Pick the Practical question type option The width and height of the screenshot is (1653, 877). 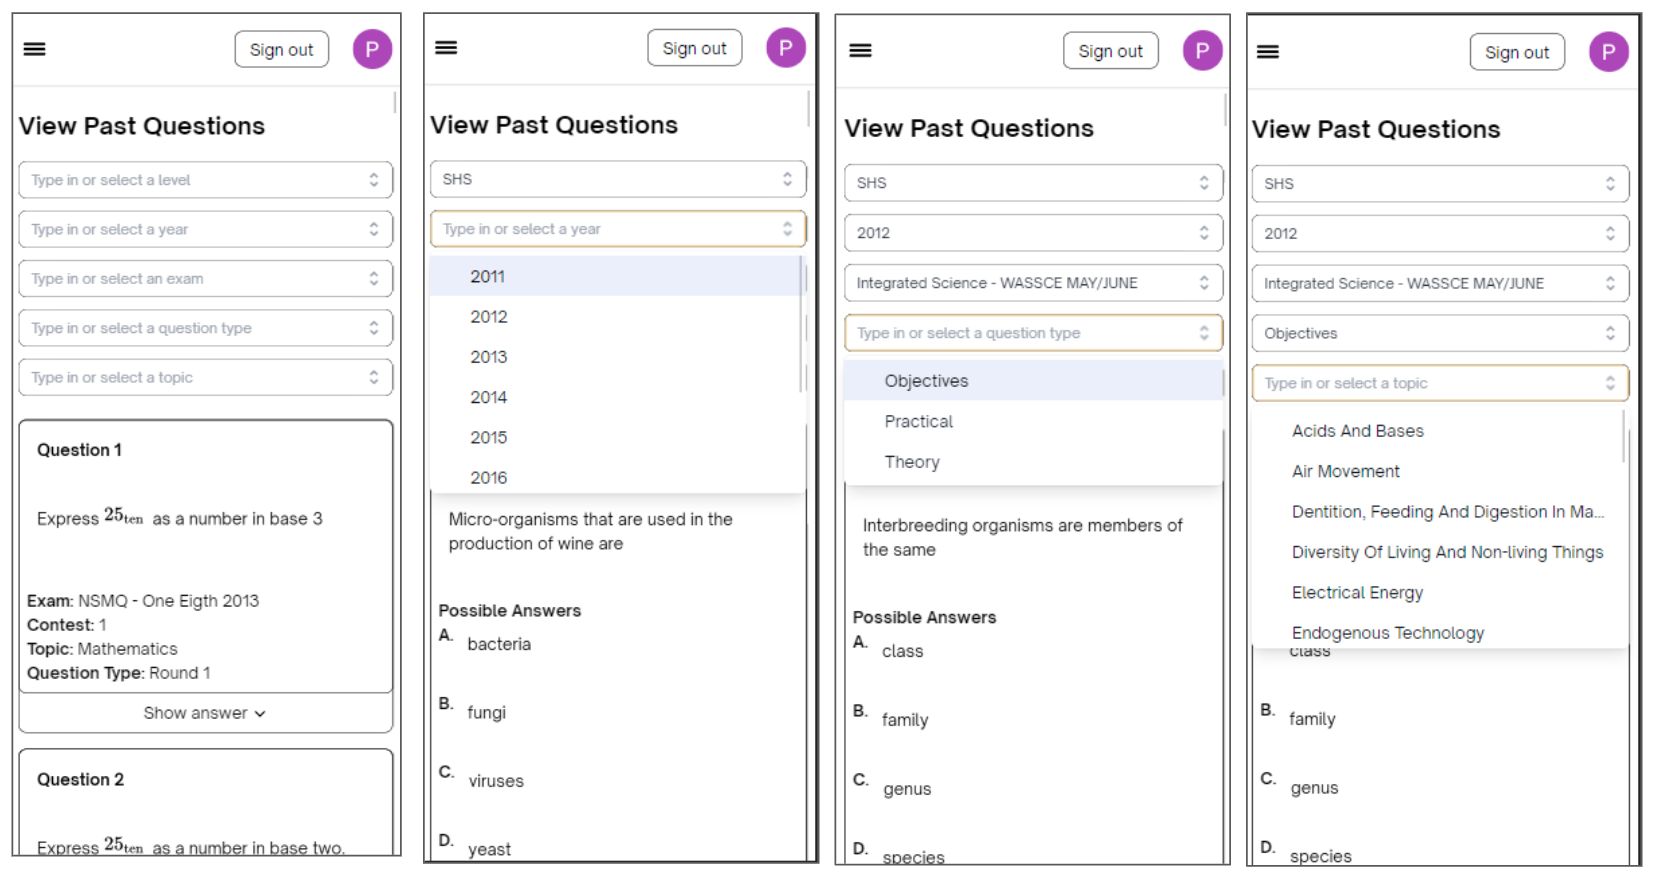point(918,422)
